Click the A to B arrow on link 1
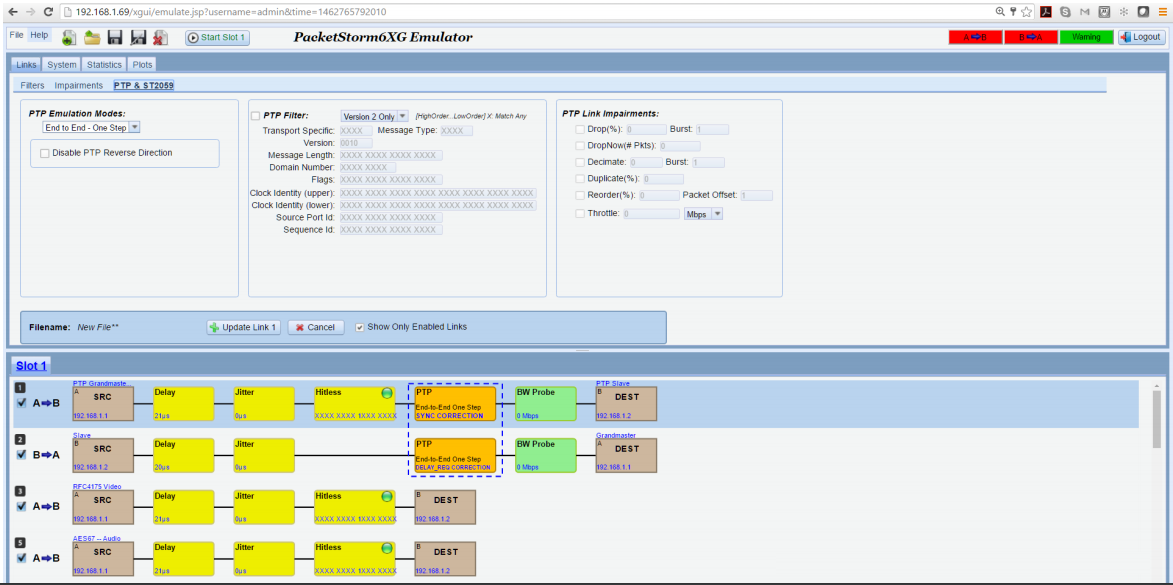 coord(46,403)
